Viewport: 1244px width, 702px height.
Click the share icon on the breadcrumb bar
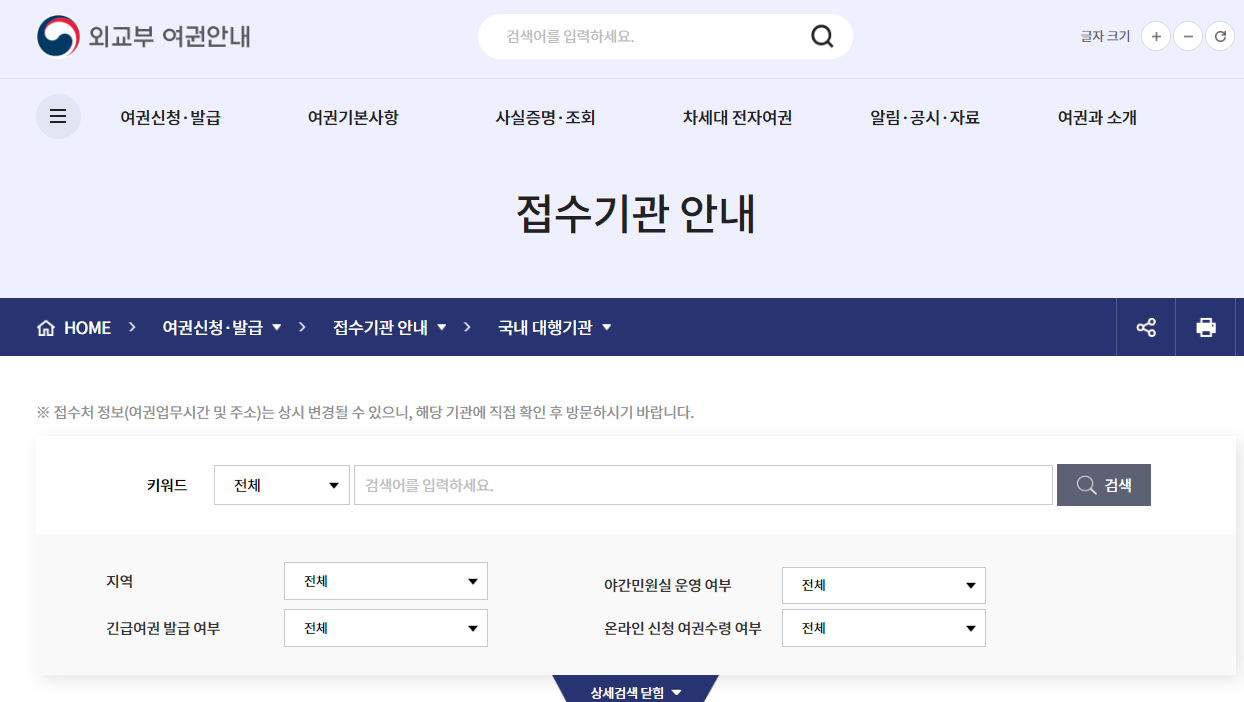pyautogui.click(x=1146, y=327)
